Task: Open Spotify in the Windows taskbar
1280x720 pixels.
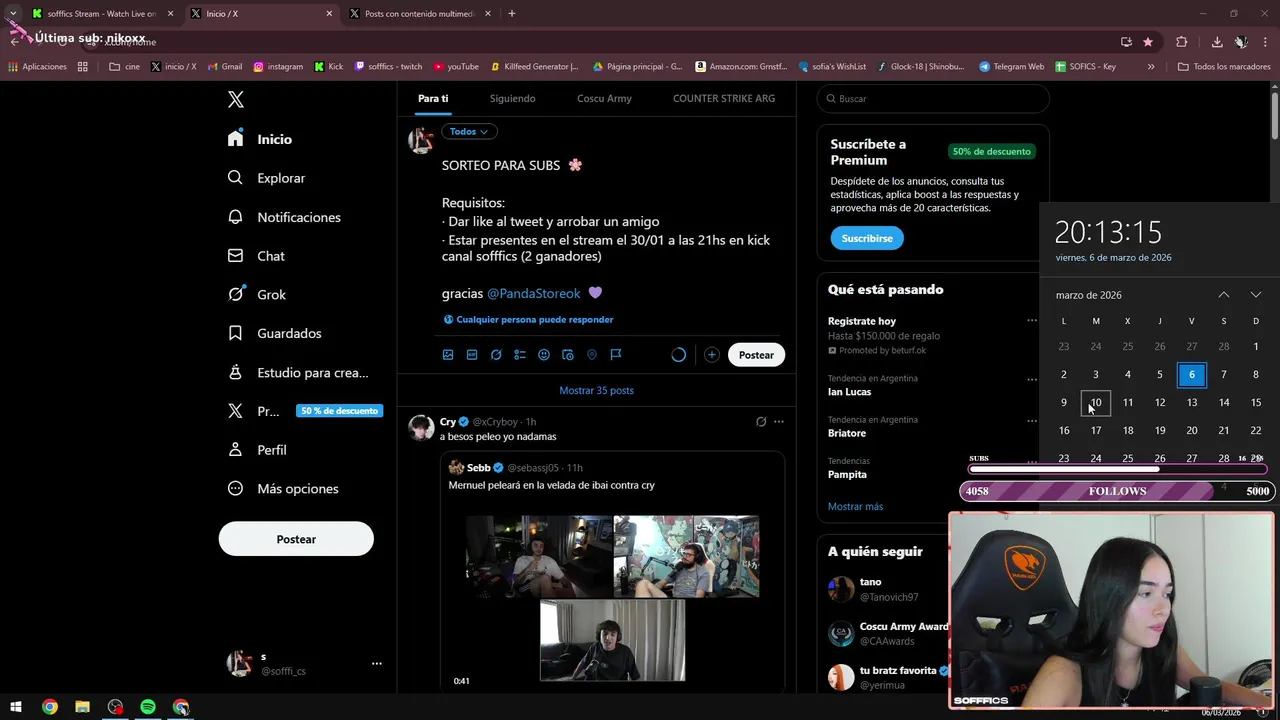Action: pos(148,707)
